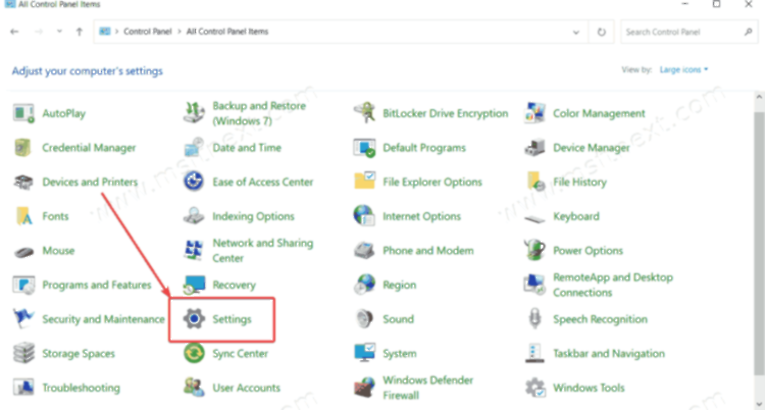Open the Keyboard icon
This screenshot has width=765, height=410.
tap(534, 218)
